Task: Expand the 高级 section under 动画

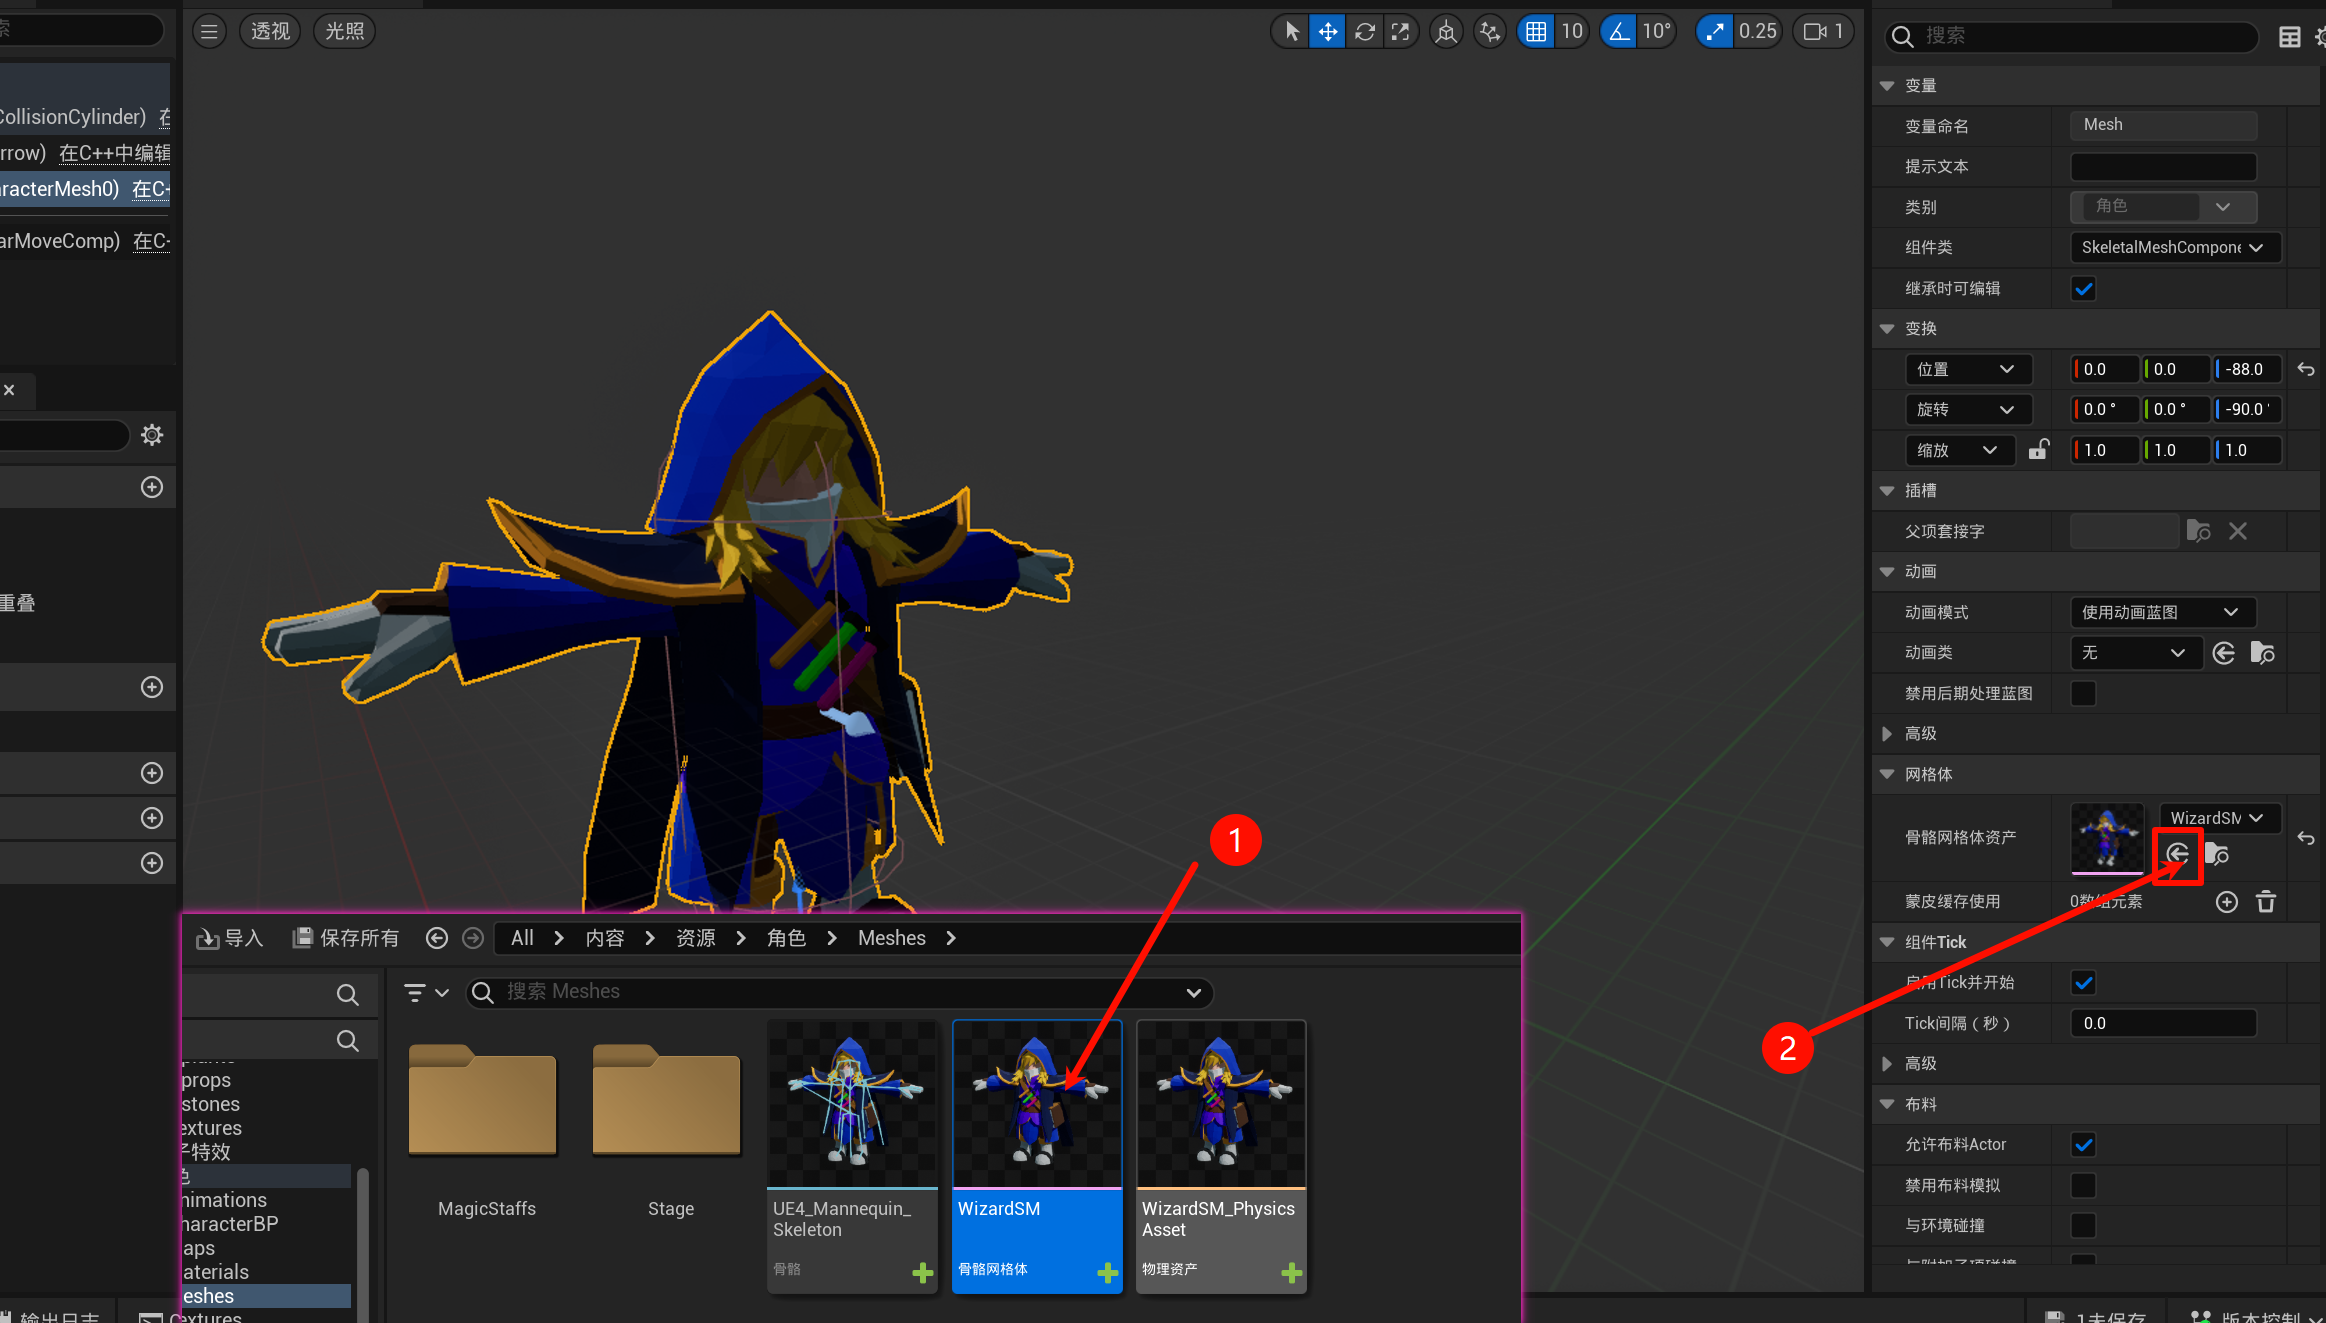Action: pyautogui.click(x=1887, y=734)
